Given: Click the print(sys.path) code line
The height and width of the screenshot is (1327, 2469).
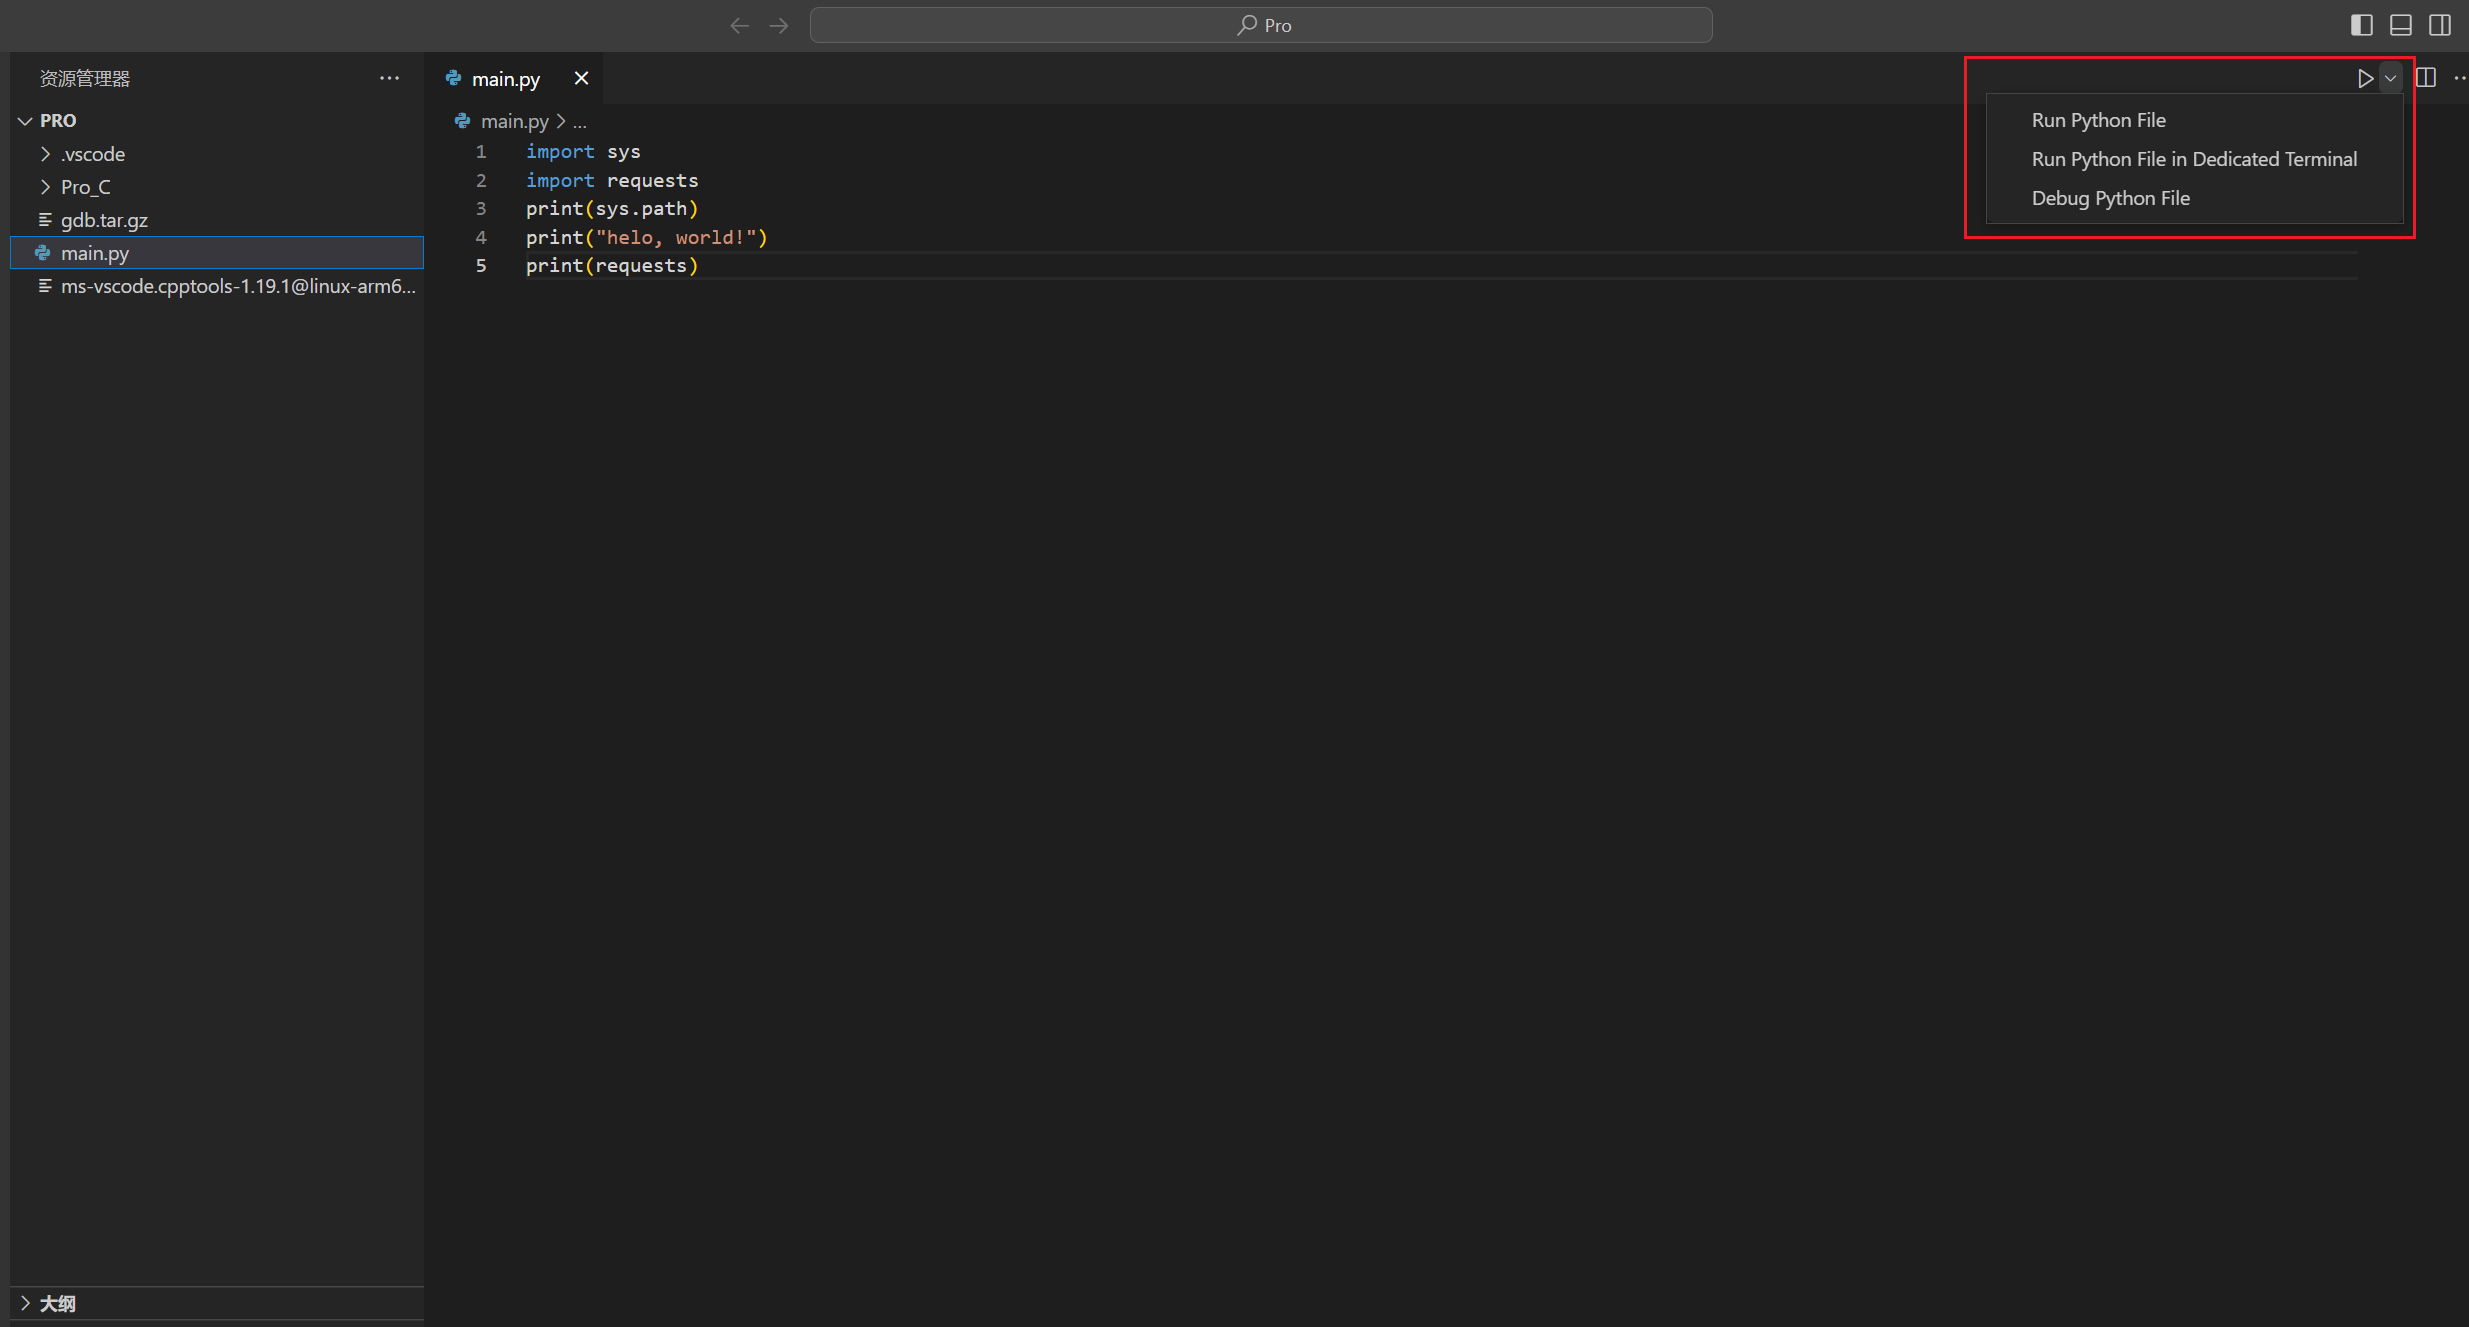Looking at the screenshot, I should (612, 208).
